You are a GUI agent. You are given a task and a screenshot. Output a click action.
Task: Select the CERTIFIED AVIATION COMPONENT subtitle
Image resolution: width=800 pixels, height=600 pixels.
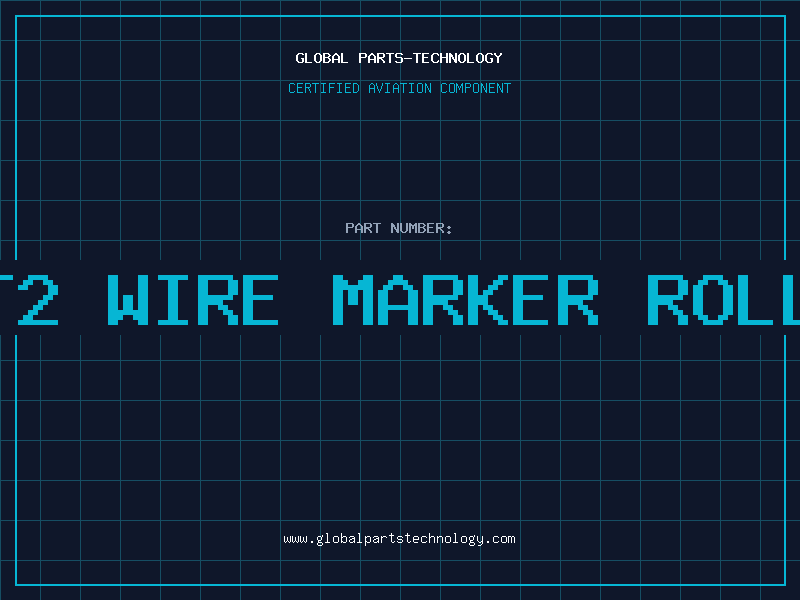coord(399,88)
